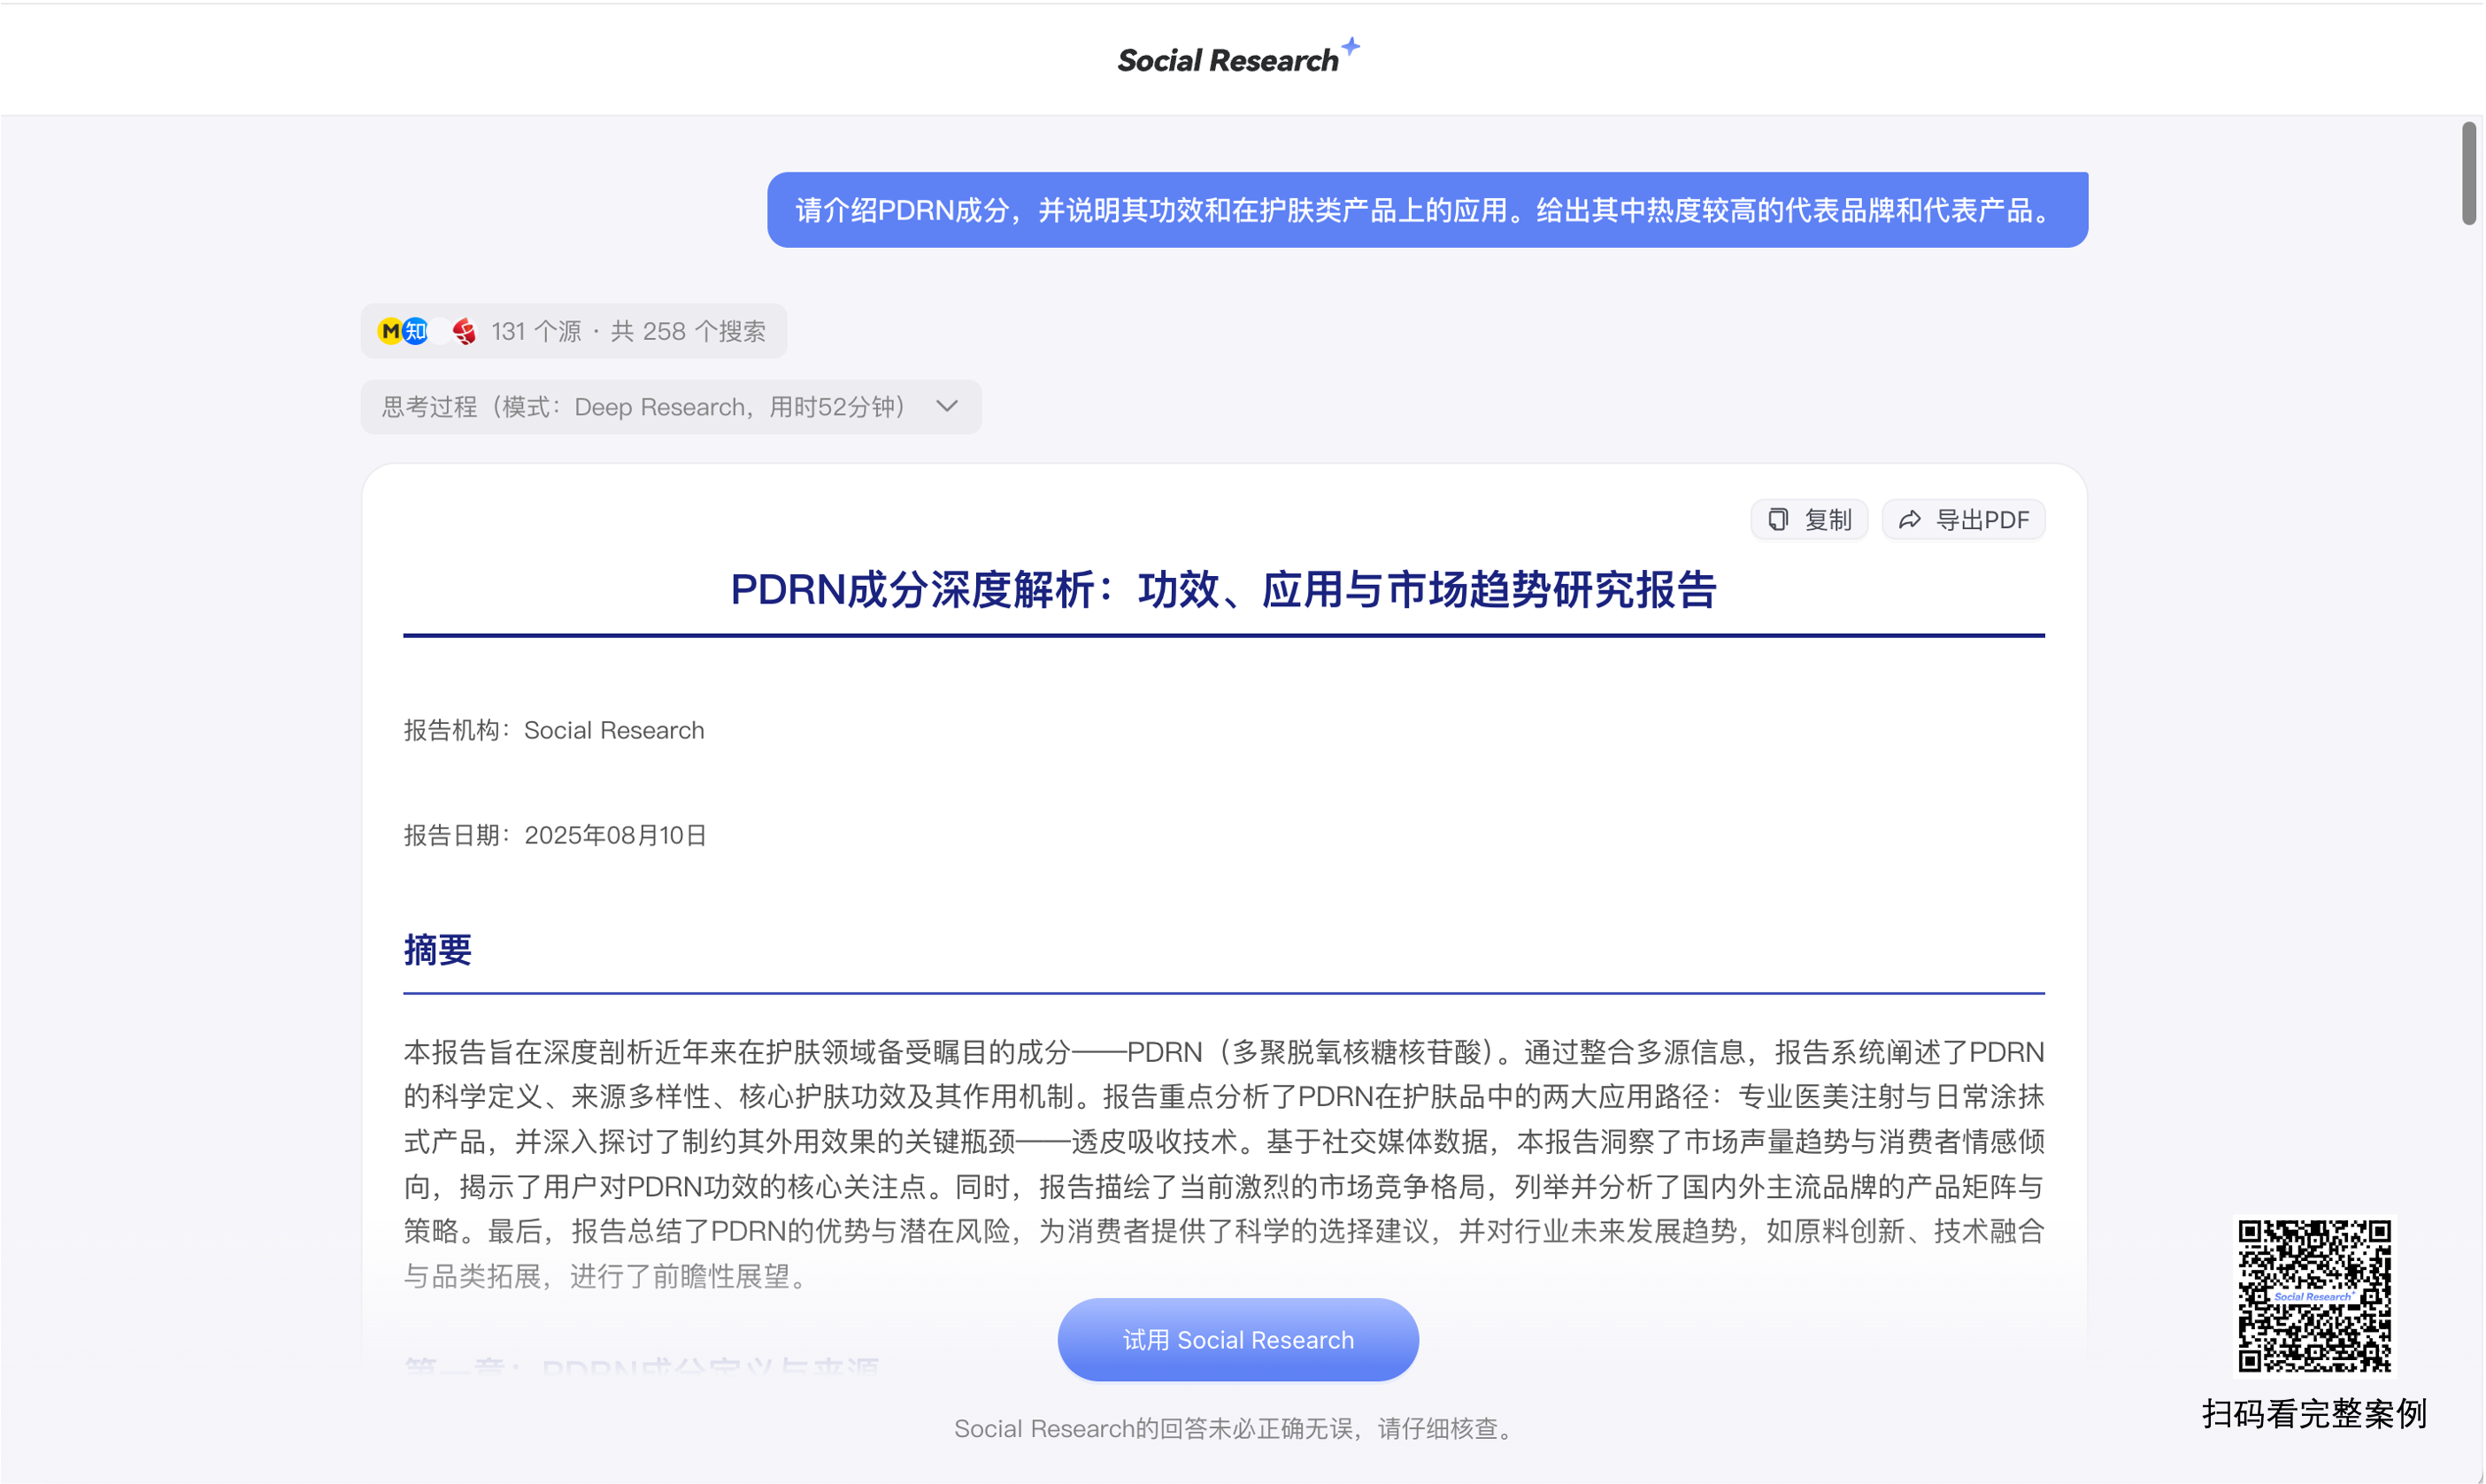The width and height of the screenshot is (2486, 1484).
Task: Click the blue sparkle star by logo
Action: pos(1351,46)
